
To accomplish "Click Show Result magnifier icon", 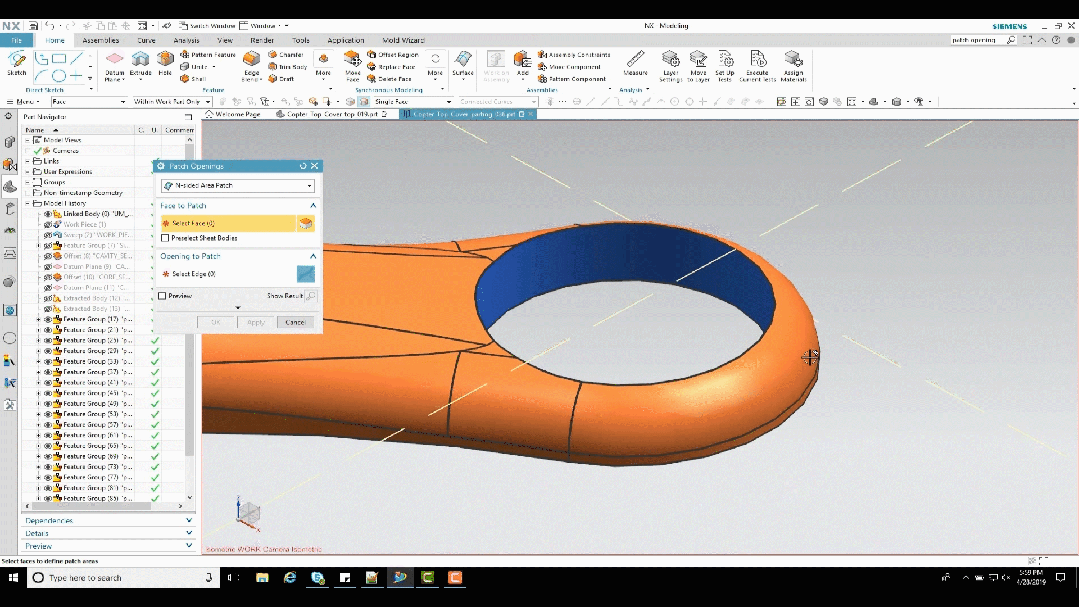I will (311, 296).
